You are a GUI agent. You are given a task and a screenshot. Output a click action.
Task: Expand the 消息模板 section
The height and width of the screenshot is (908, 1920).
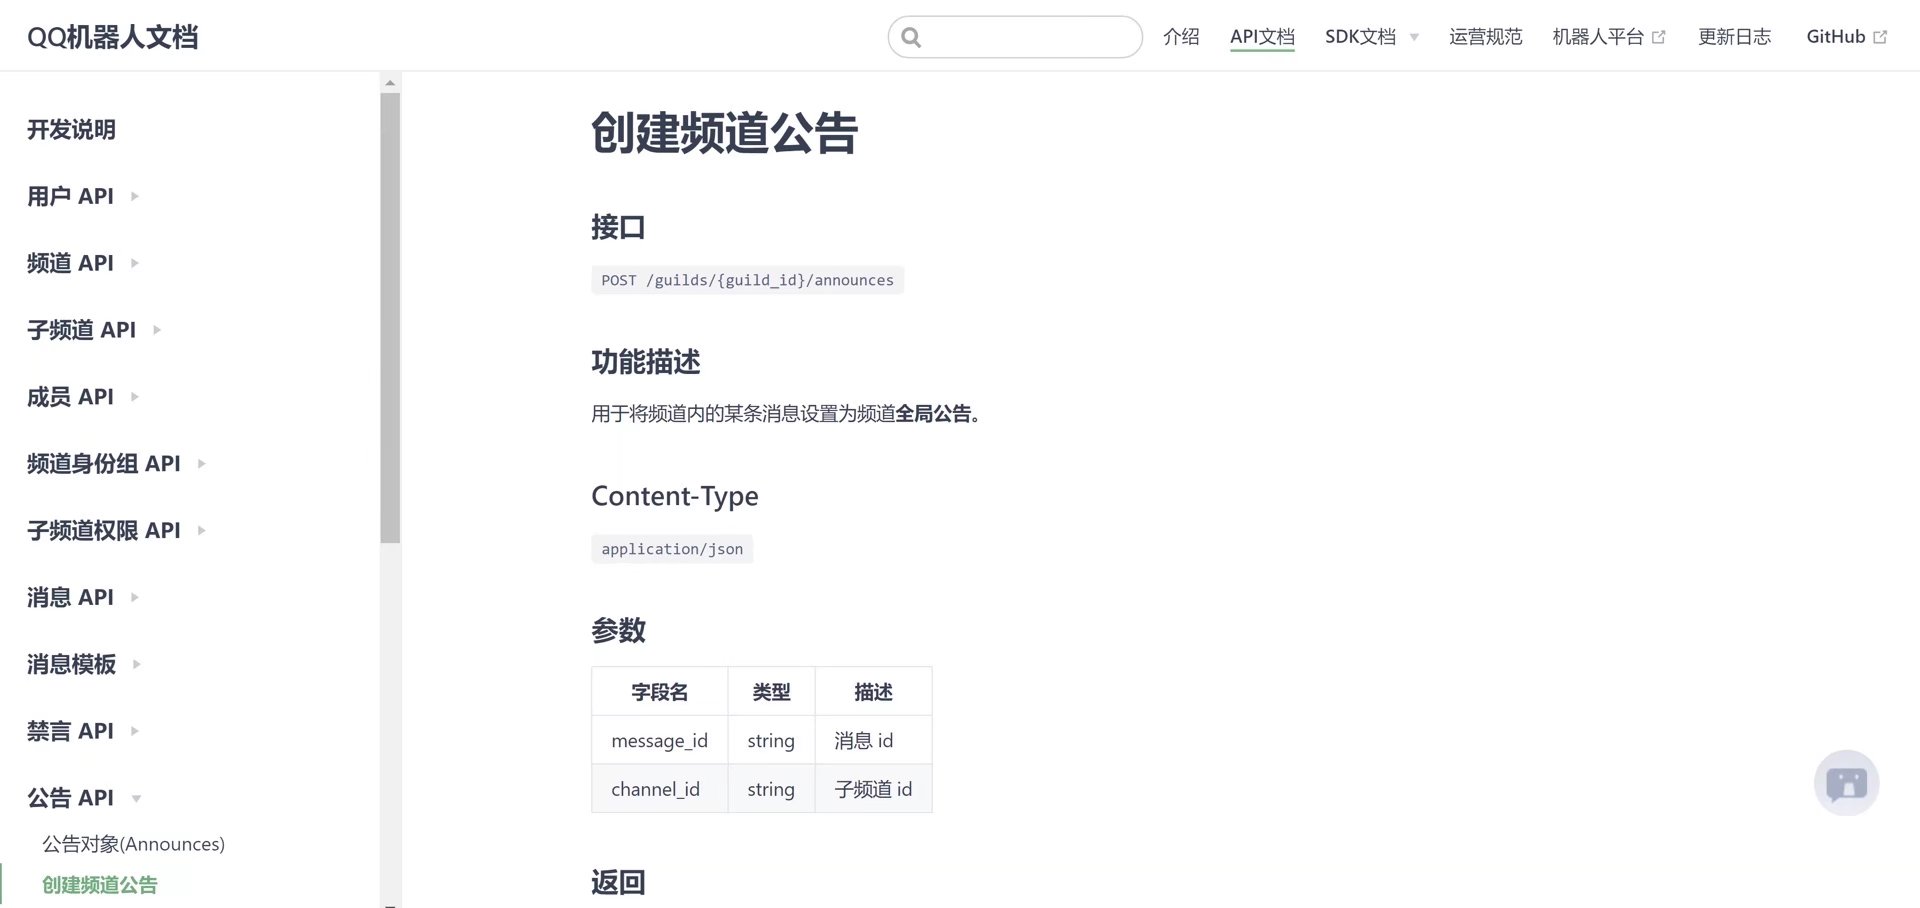pos(136,665)
